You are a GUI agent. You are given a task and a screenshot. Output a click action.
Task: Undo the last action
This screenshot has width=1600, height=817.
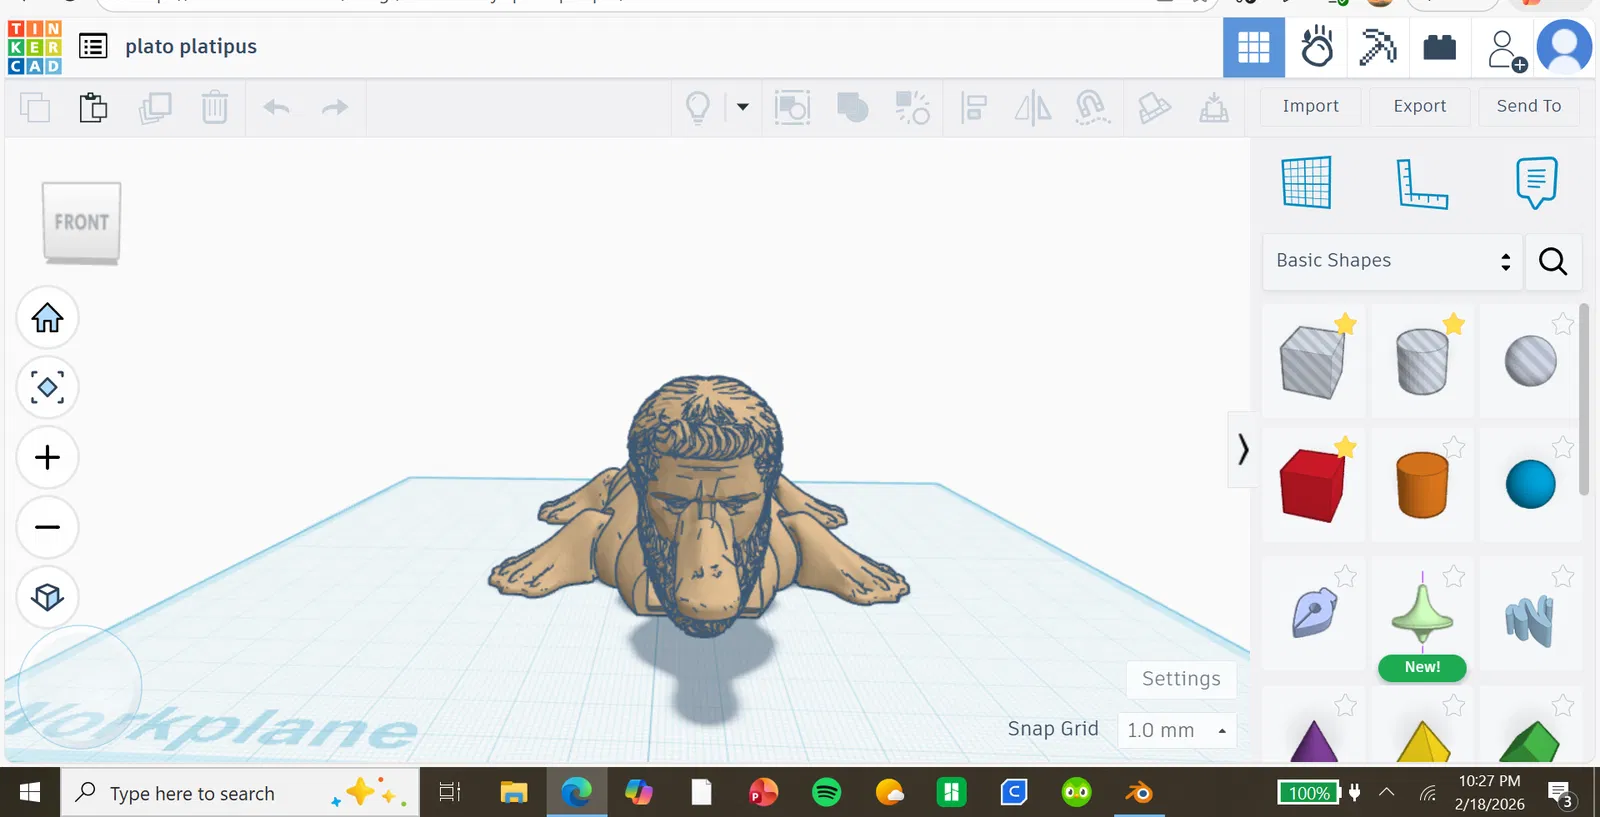(x=277, y=107)
